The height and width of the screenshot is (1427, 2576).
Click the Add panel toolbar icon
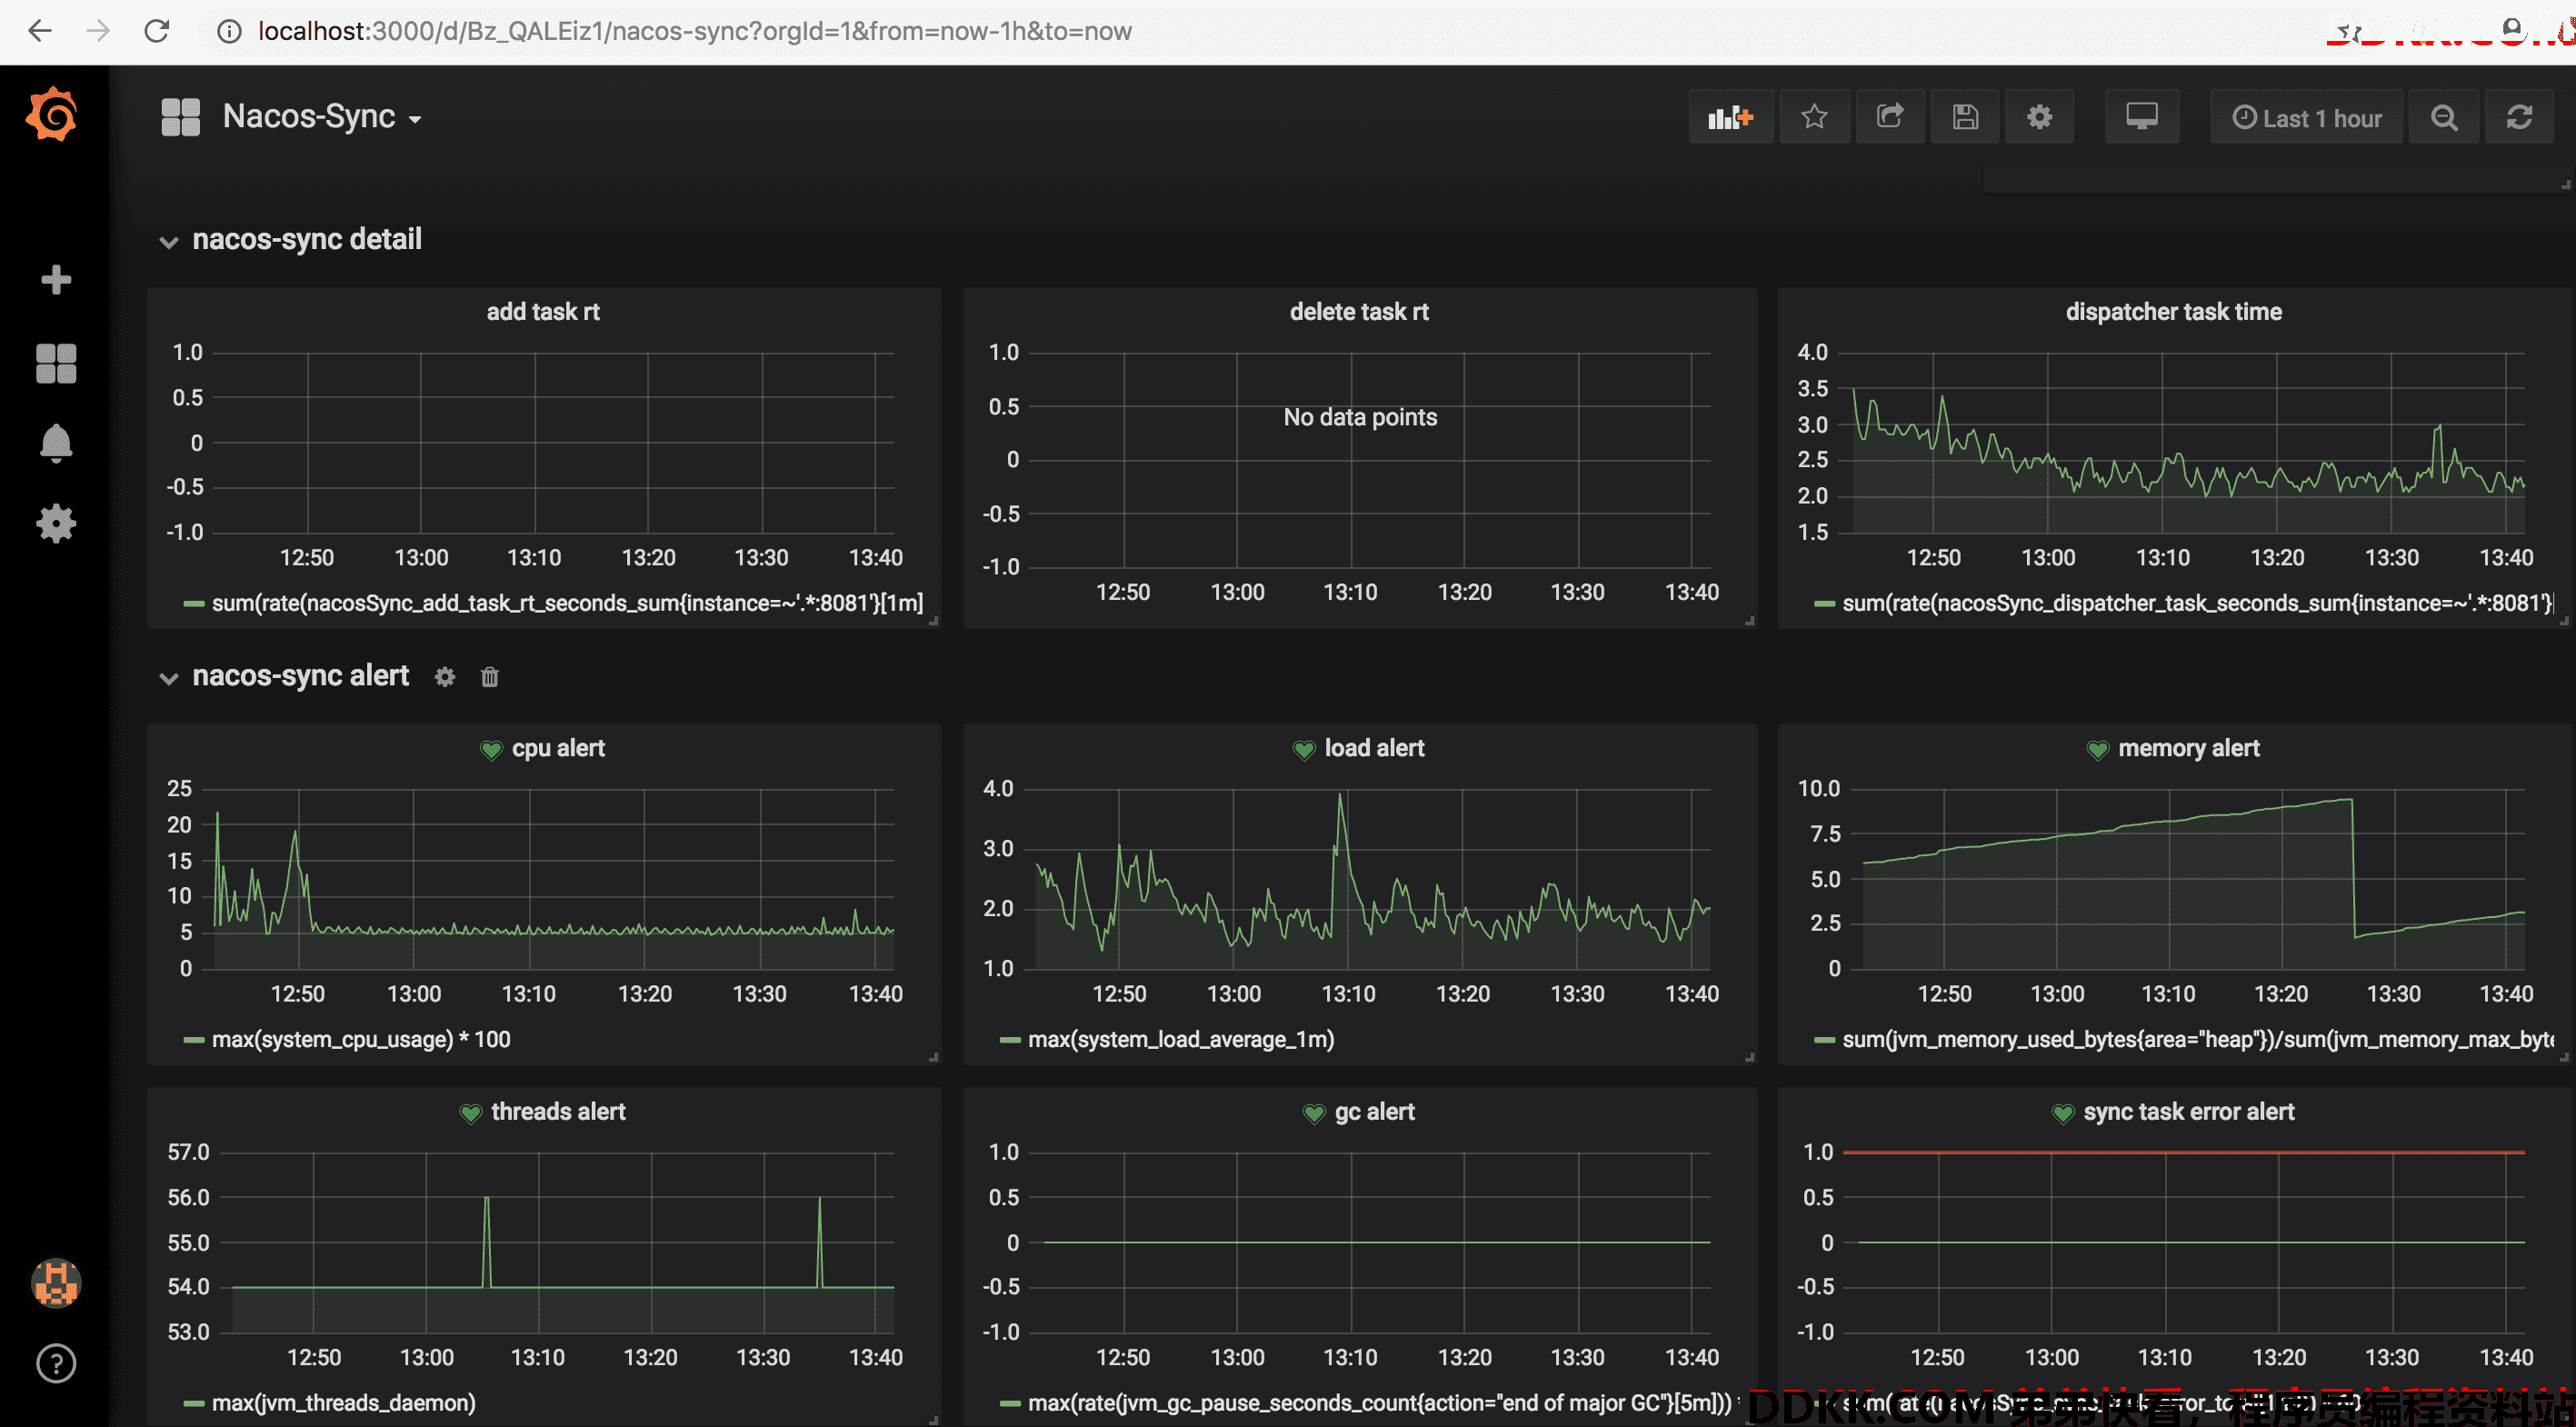(x=1731, y=118)
